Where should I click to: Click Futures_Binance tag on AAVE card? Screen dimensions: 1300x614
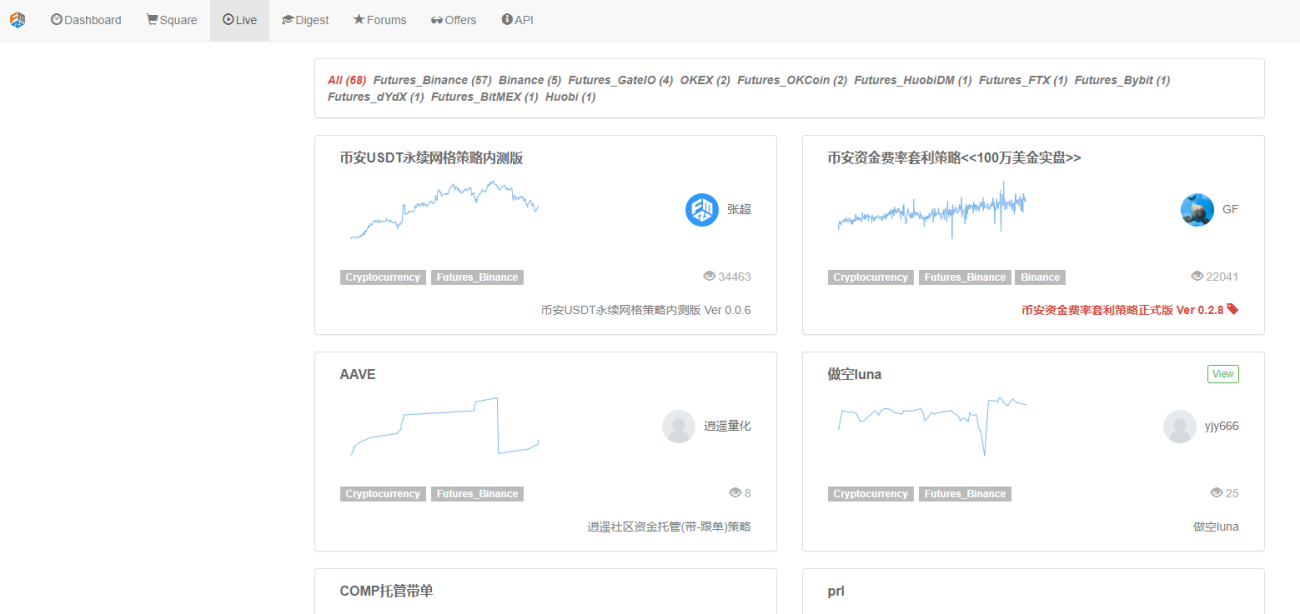click(x=478, y=494)
